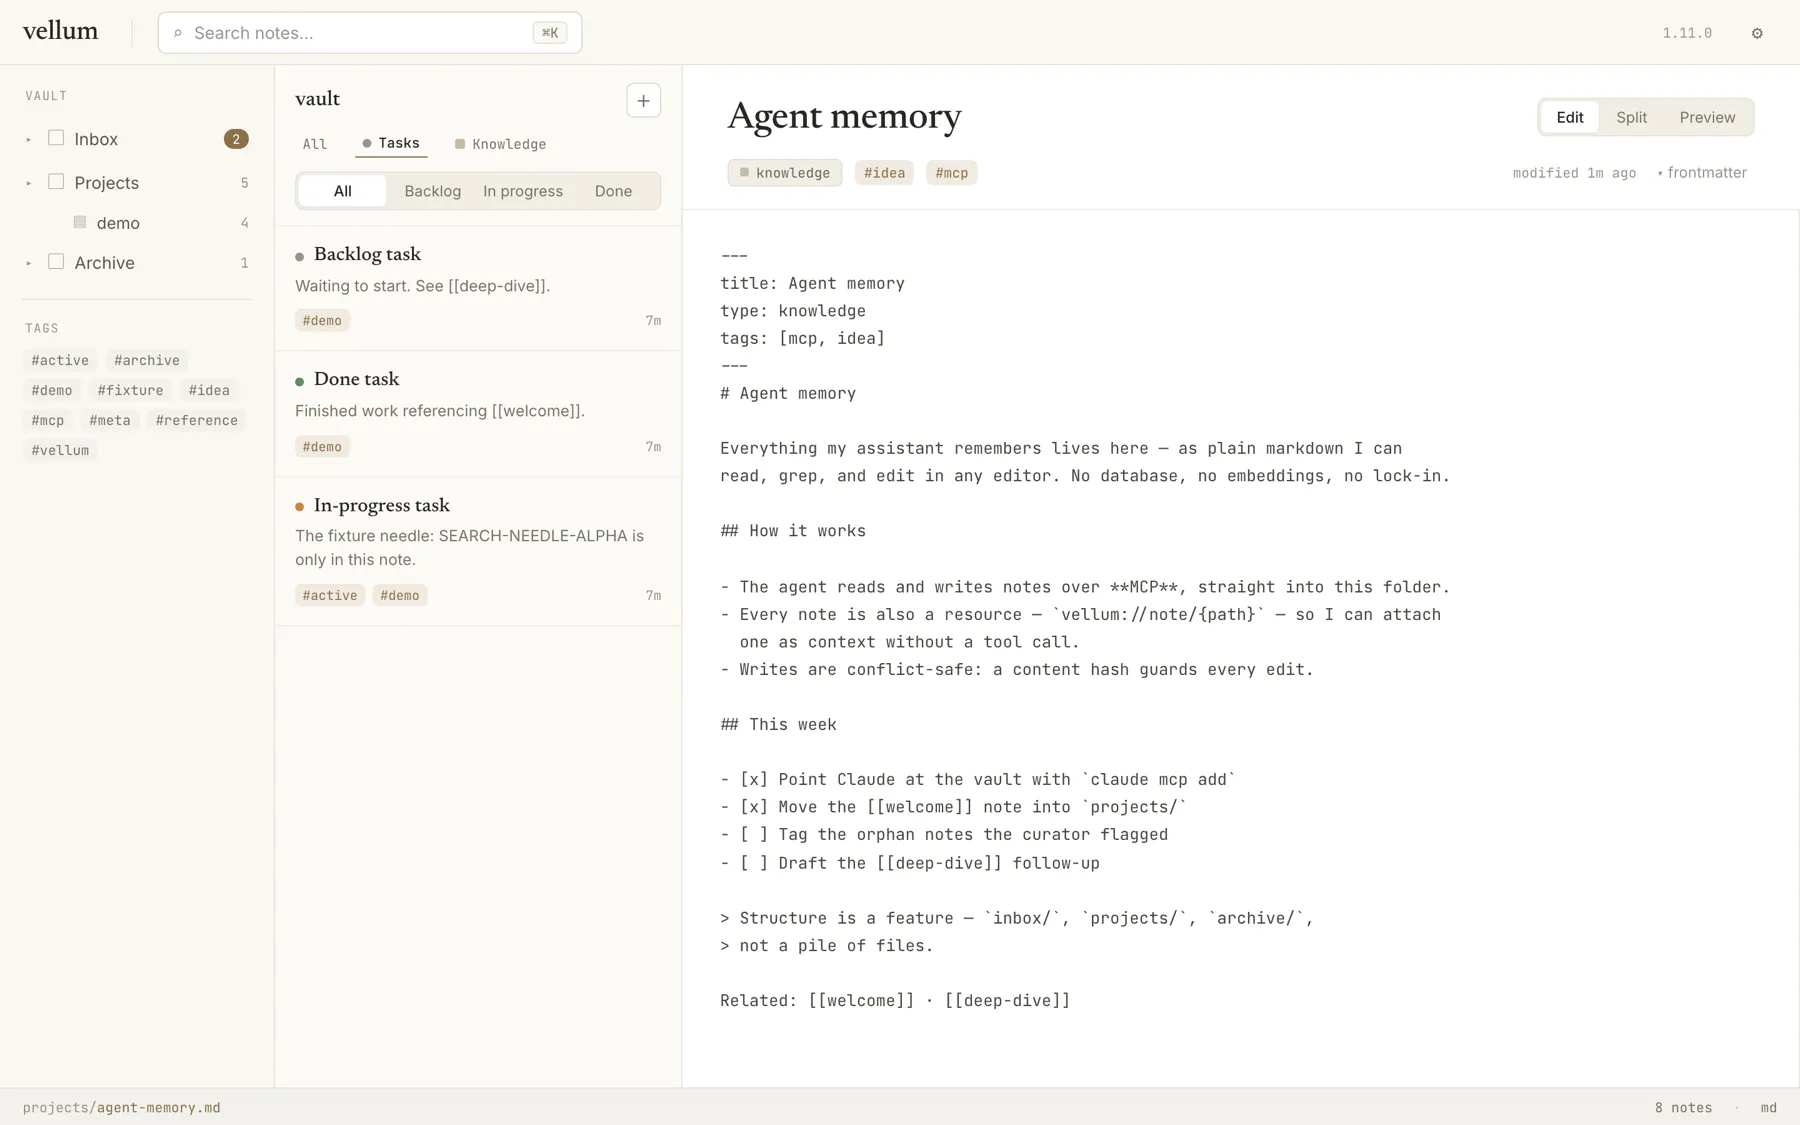Click the plus icon to add a new note
This screenshot has width=1800, height=1125.
[643, 100]
